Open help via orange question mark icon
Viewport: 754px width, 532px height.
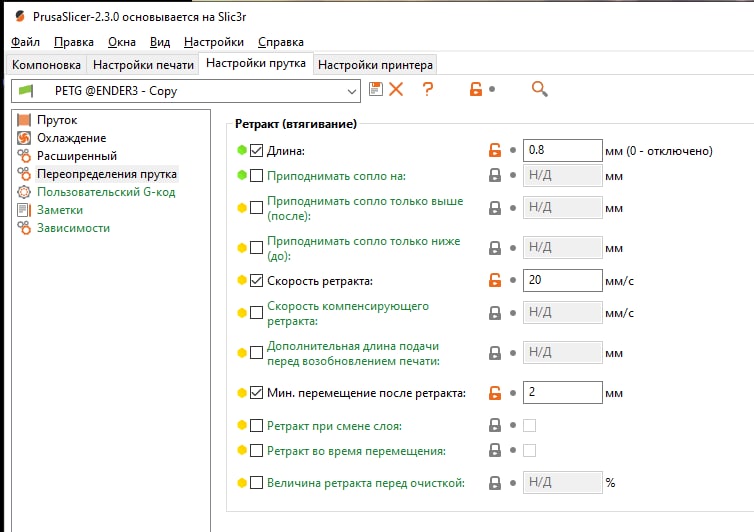427,89
